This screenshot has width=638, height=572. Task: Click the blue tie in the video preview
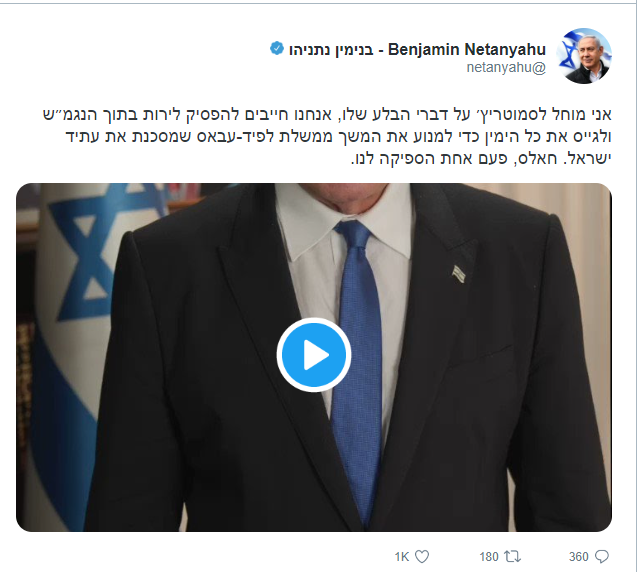coord(358,366)
